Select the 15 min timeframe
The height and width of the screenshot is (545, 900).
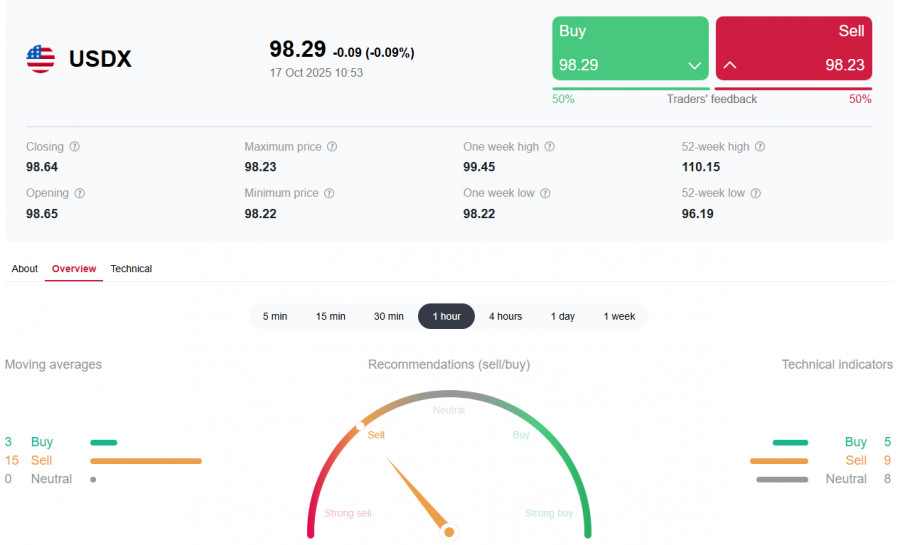[x=331, y=316]
